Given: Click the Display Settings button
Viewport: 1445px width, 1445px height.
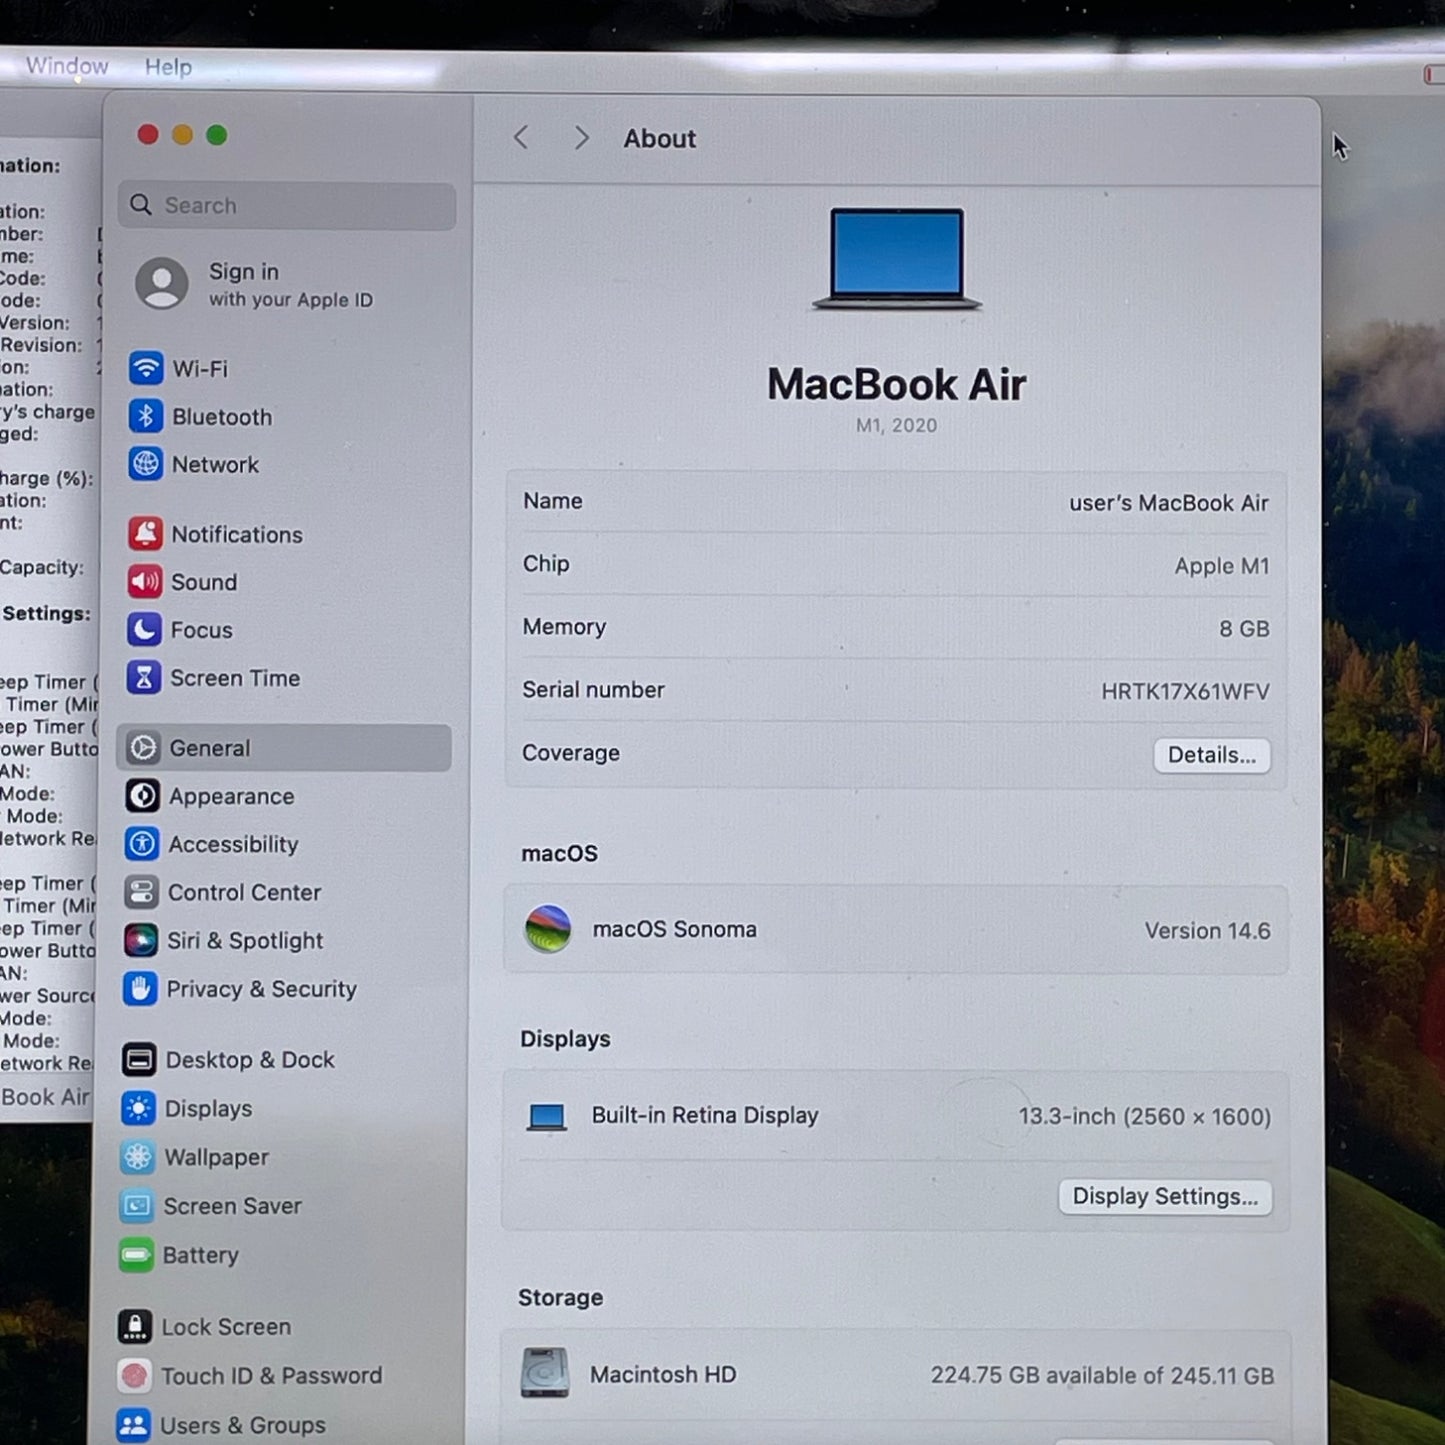Looking at the screenshot, I should coord(1165,1197).
